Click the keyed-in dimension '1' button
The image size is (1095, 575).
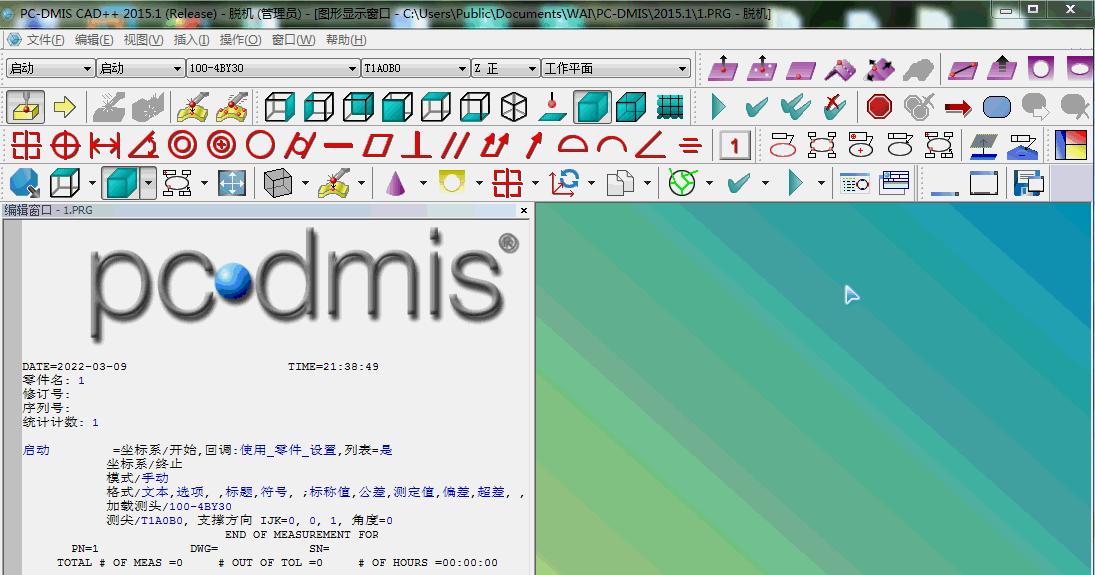(734, 145)
